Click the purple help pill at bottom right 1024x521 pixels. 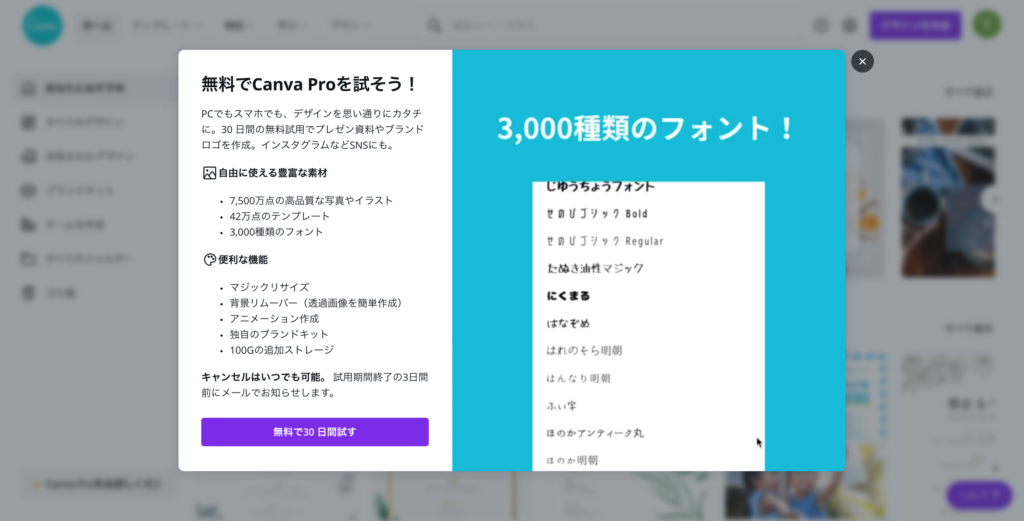(979, 495)
